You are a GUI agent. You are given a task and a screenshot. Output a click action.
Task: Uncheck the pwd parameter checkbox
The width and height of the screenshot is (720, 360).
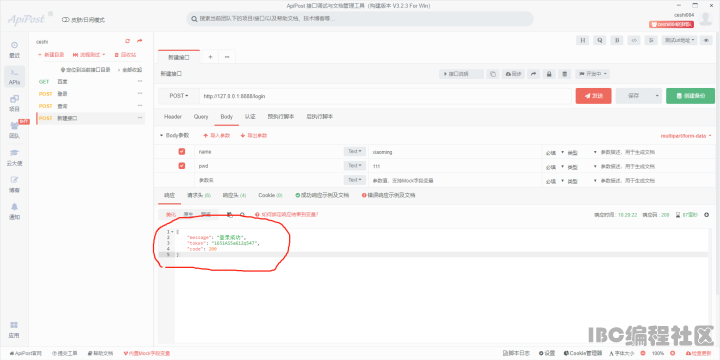click(x=182, y=166)
